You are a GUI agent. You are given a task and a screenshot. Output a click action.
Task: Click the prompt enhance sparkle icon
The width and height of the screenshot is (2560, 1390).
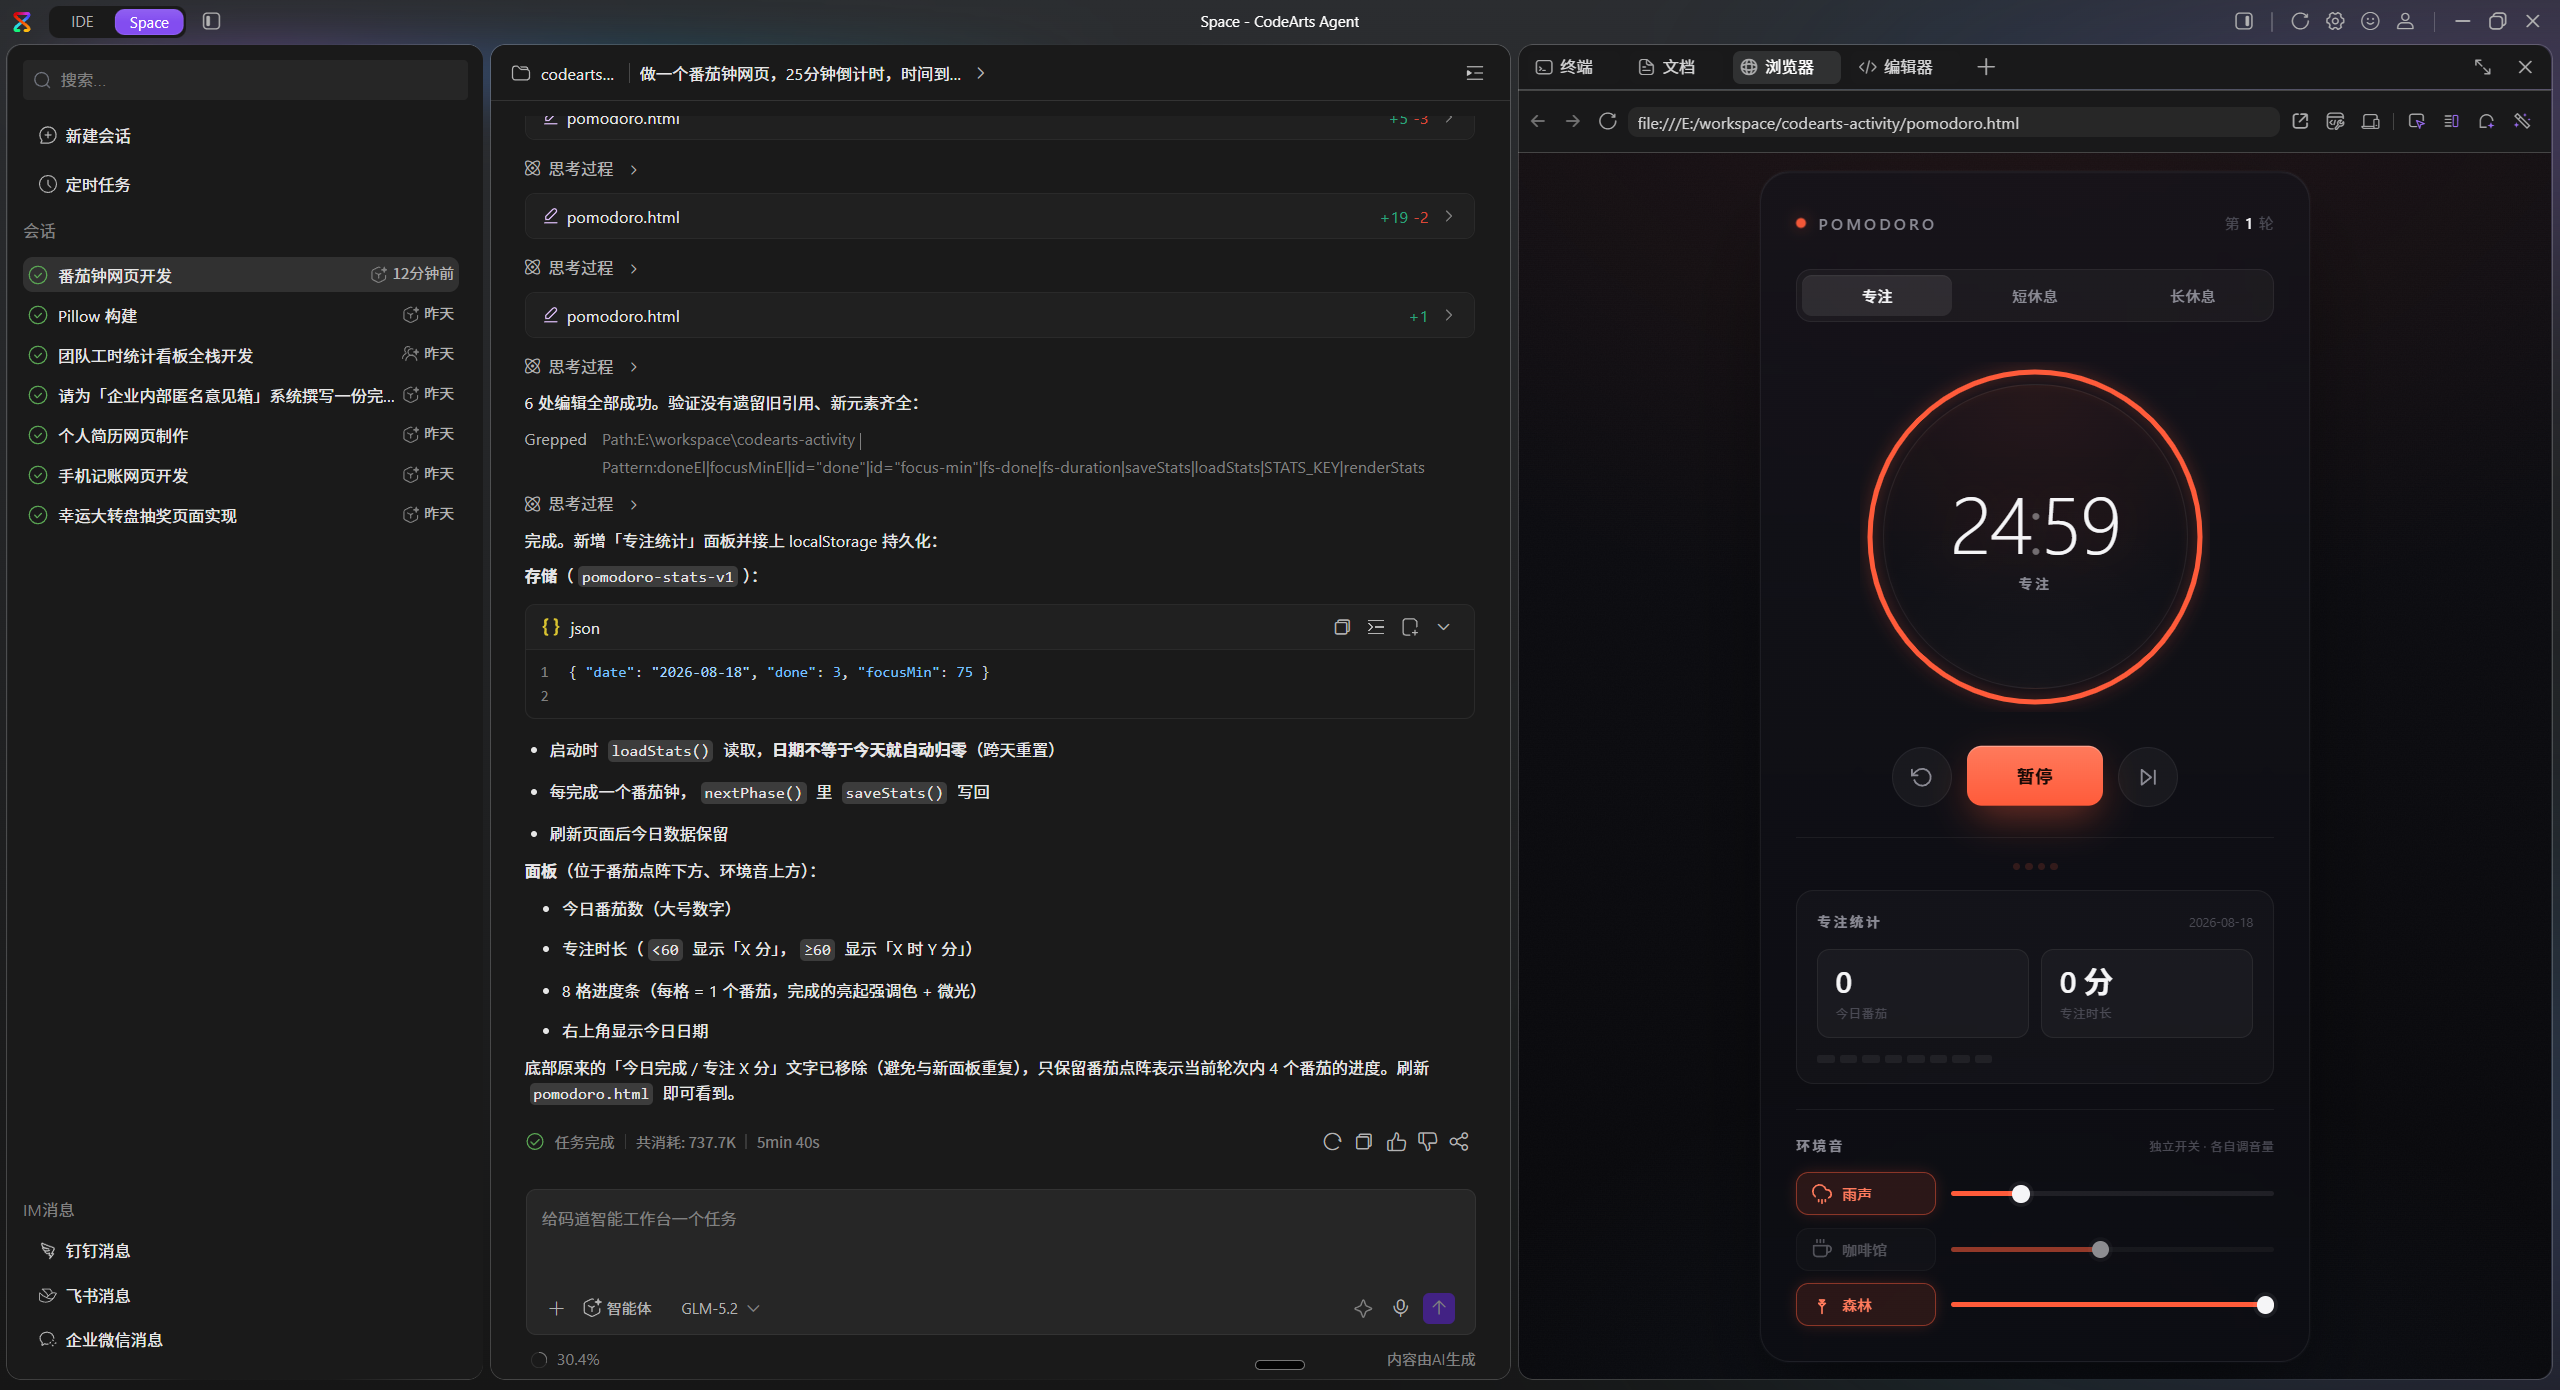[1363, 1308]
